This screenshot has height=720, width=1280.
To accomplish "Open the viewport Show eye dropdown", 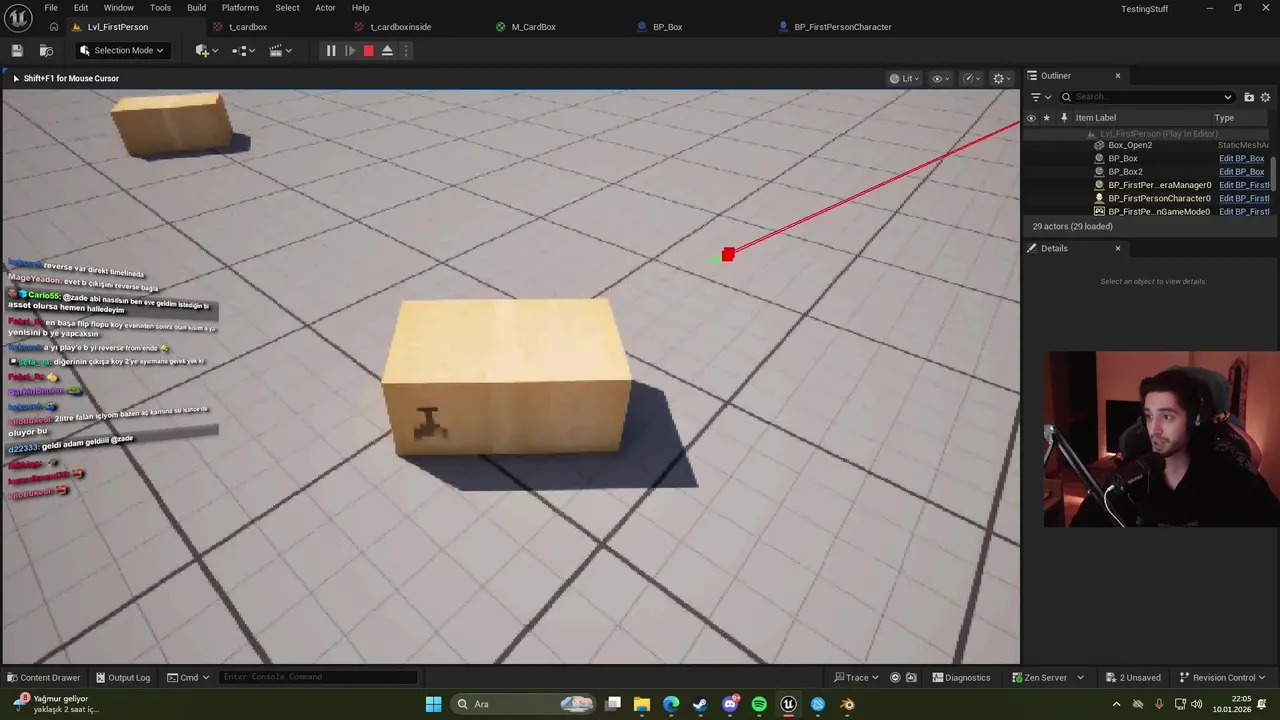I will tap(940, 78).
